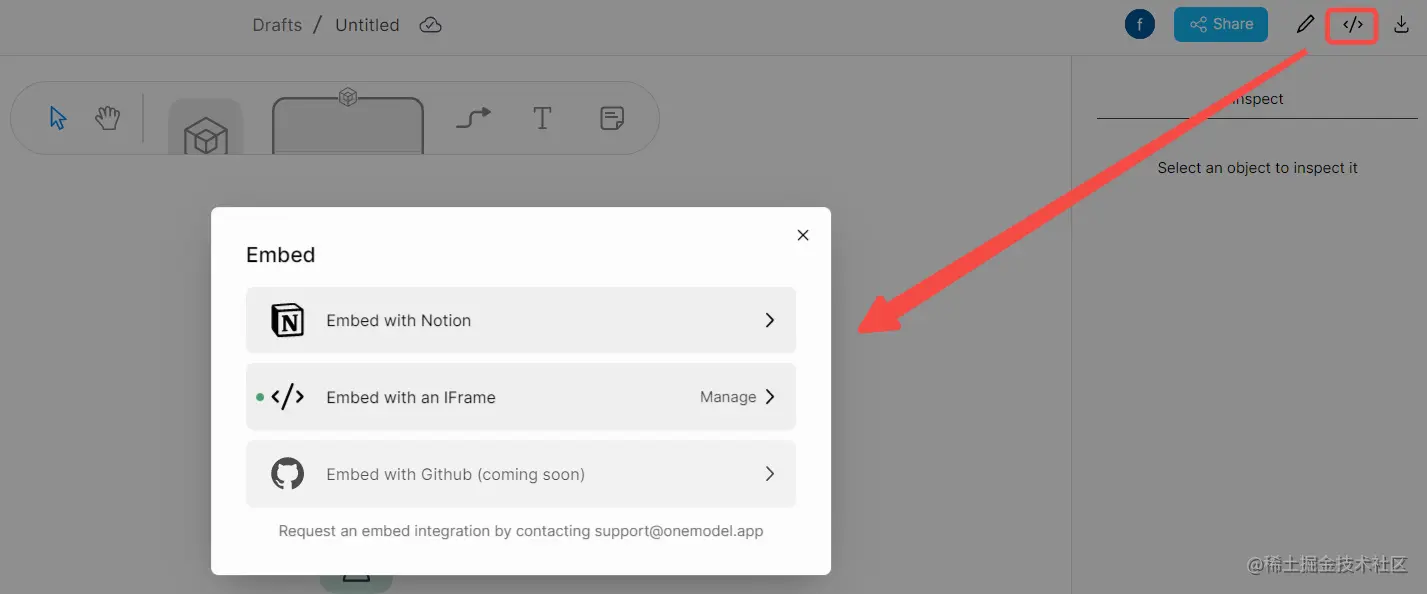Pick the sticky note tool
The width and height of the screenshot is (1427, 594).
(612, 119)
